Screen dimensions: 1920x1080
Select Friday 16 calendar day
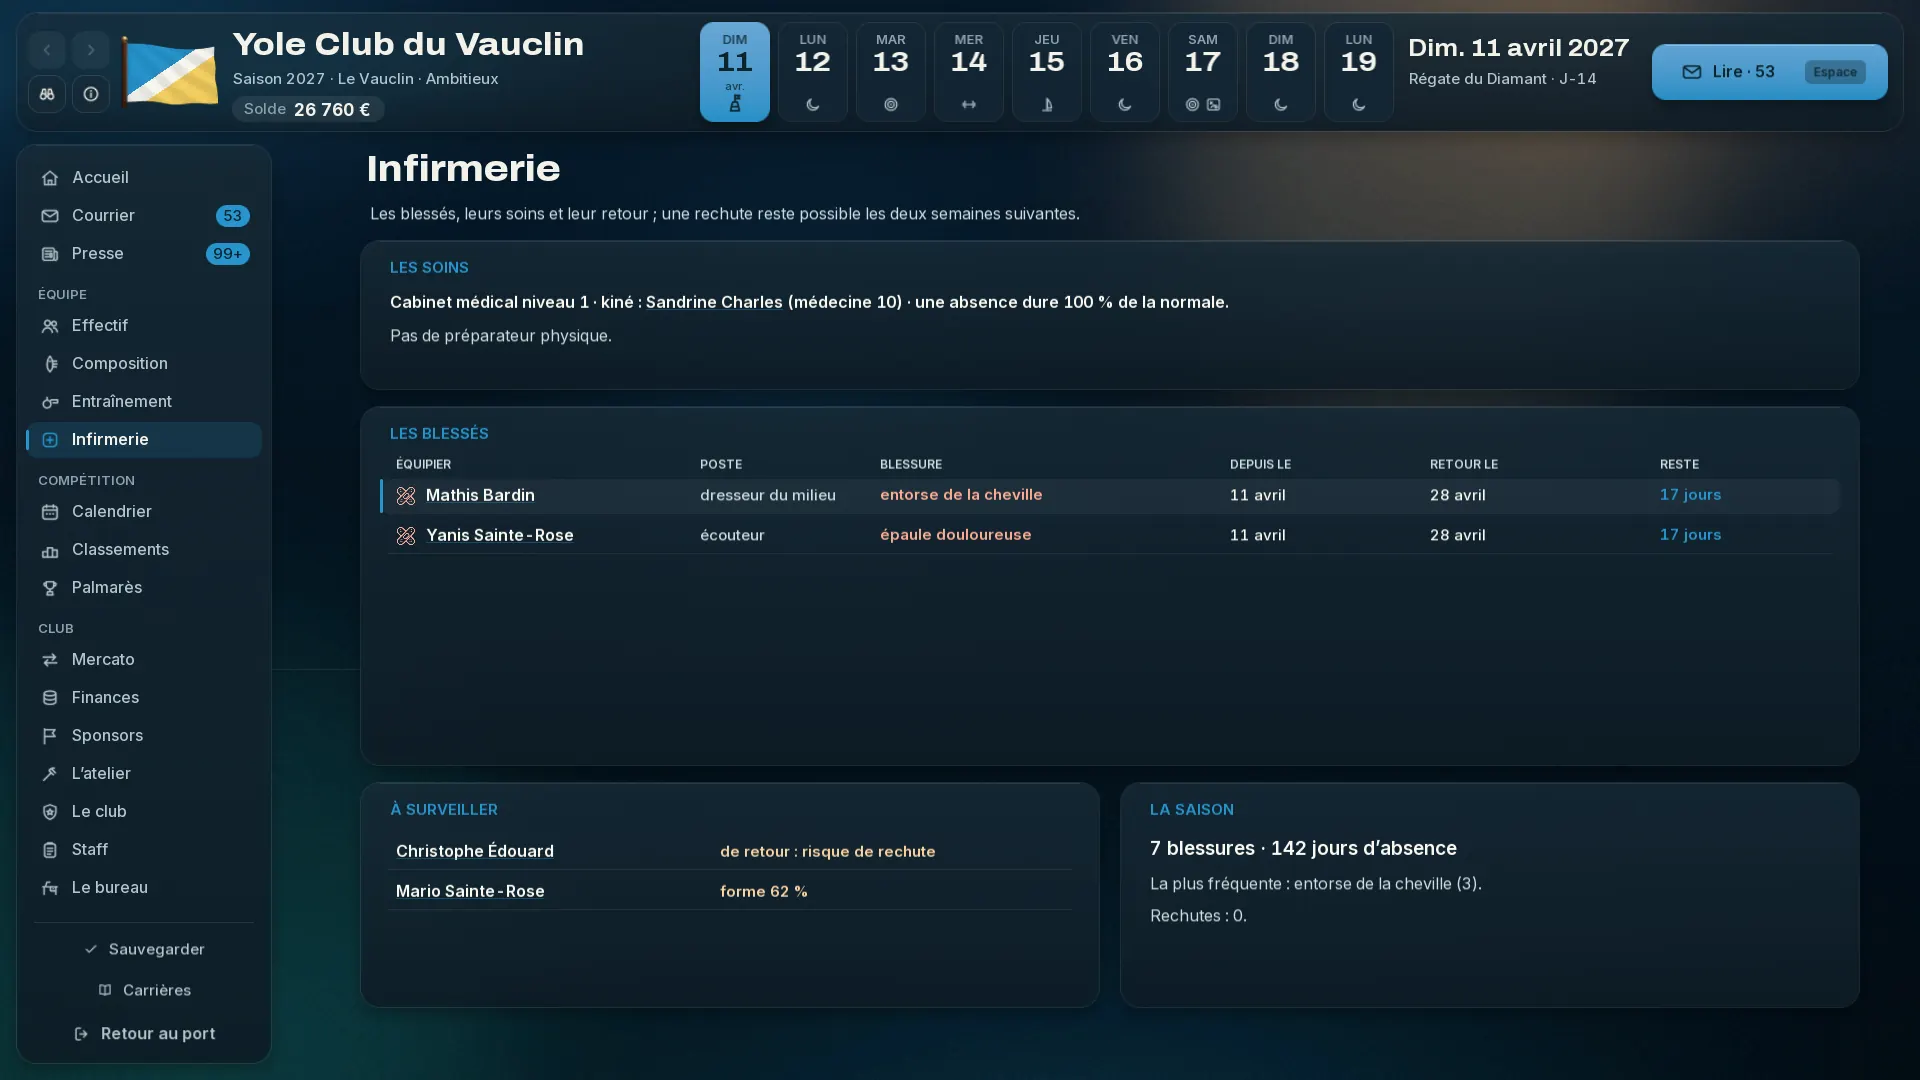[1125, 72]
